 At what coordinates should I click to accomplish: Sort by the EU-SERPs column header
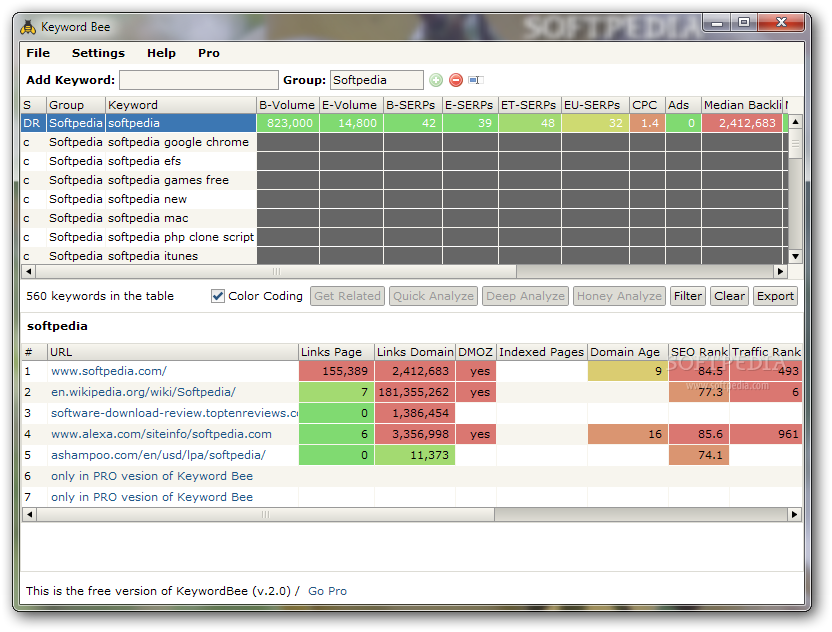595,105
